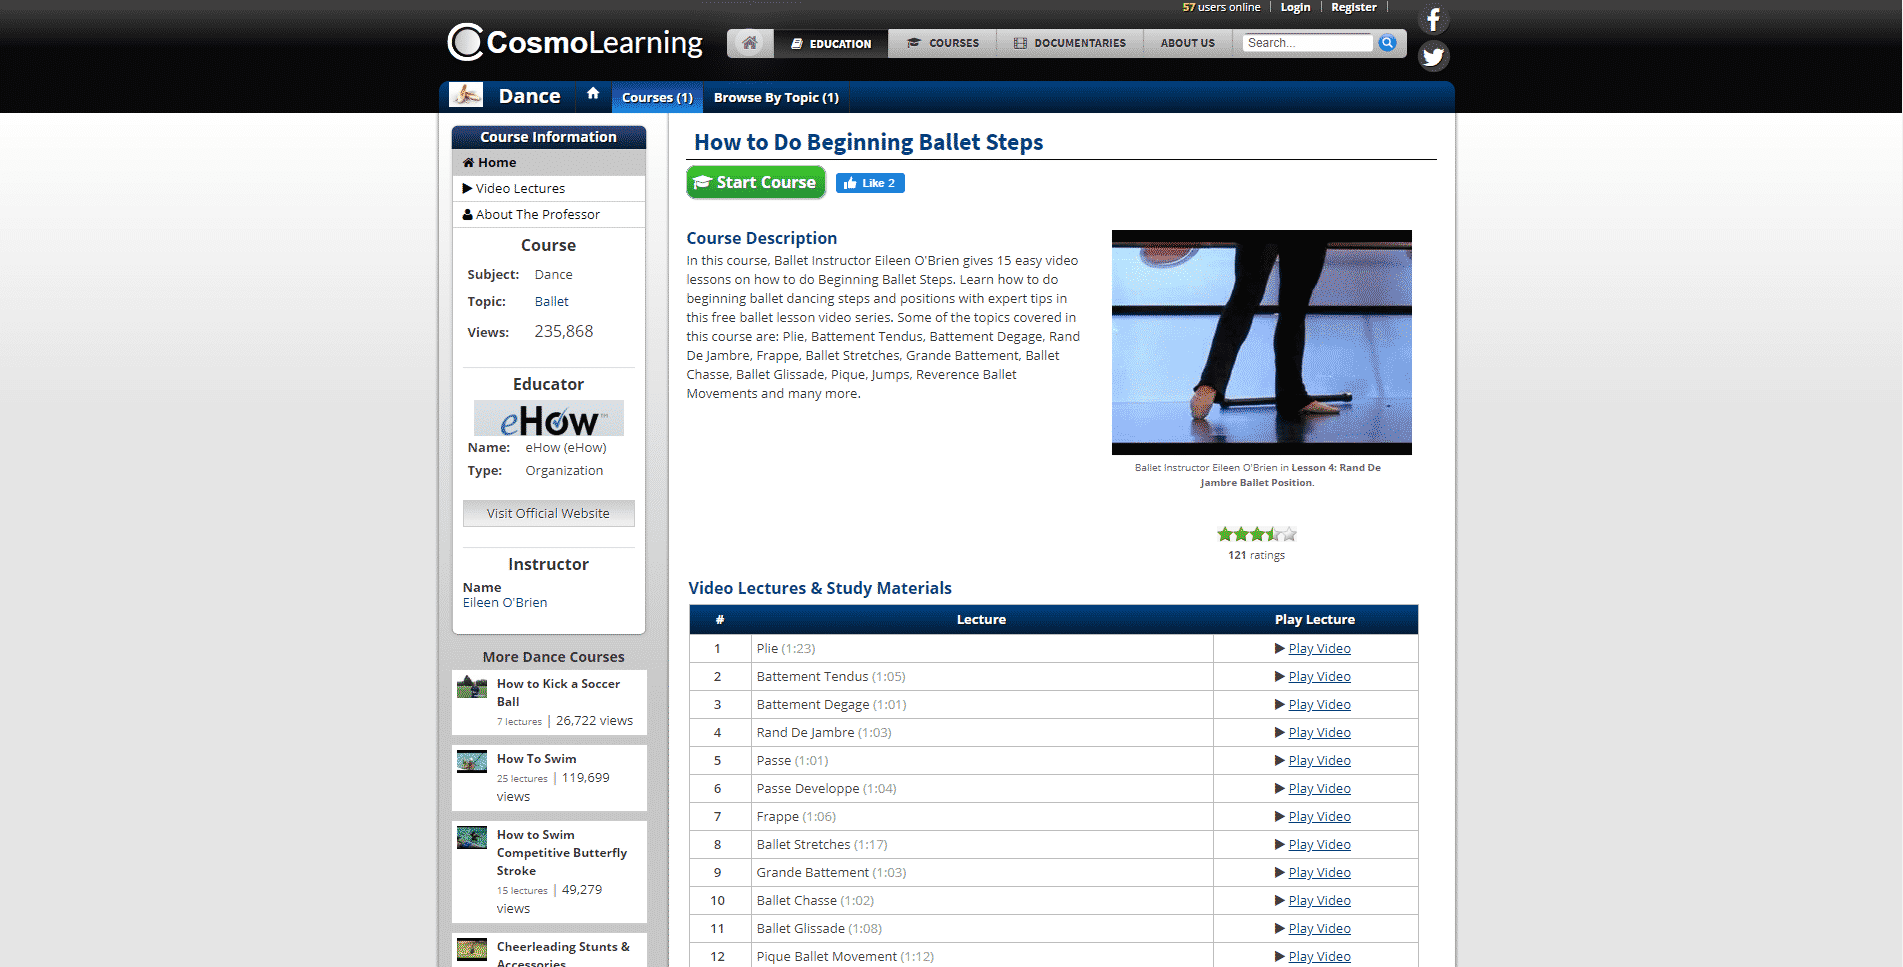The image size is (1903, 967).
Task: Select Home in Course Information sidebar
Action: [x=549, y=162]
